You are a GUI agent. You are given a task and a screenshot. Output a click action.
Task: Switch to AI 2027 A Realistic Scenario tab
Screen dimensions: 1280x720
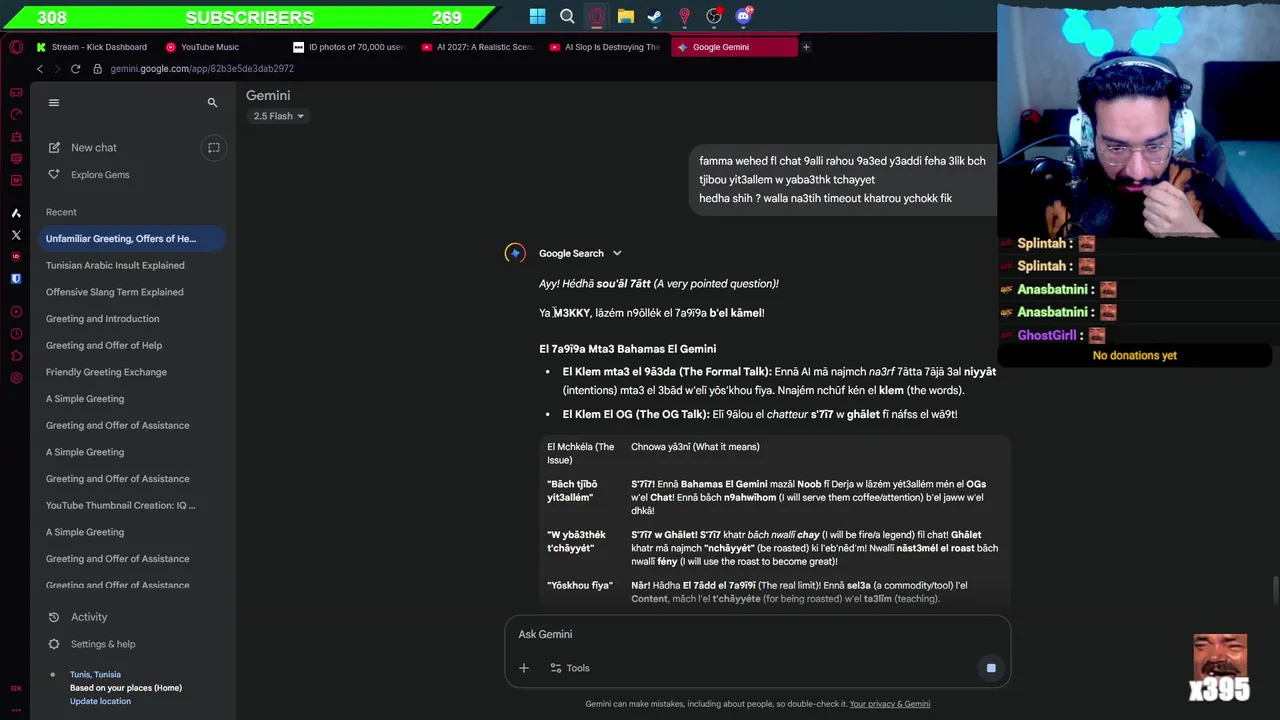(x=478, y=47)
